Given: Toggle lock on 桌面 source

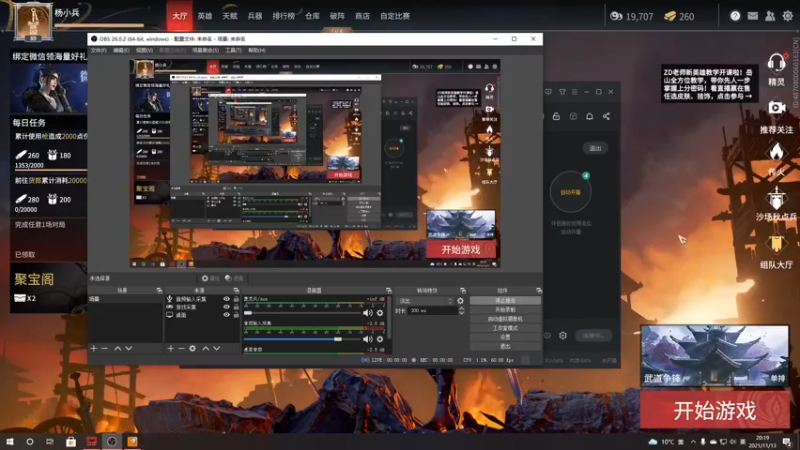Looking at the screenshot, I should click(x=236, y=315).
